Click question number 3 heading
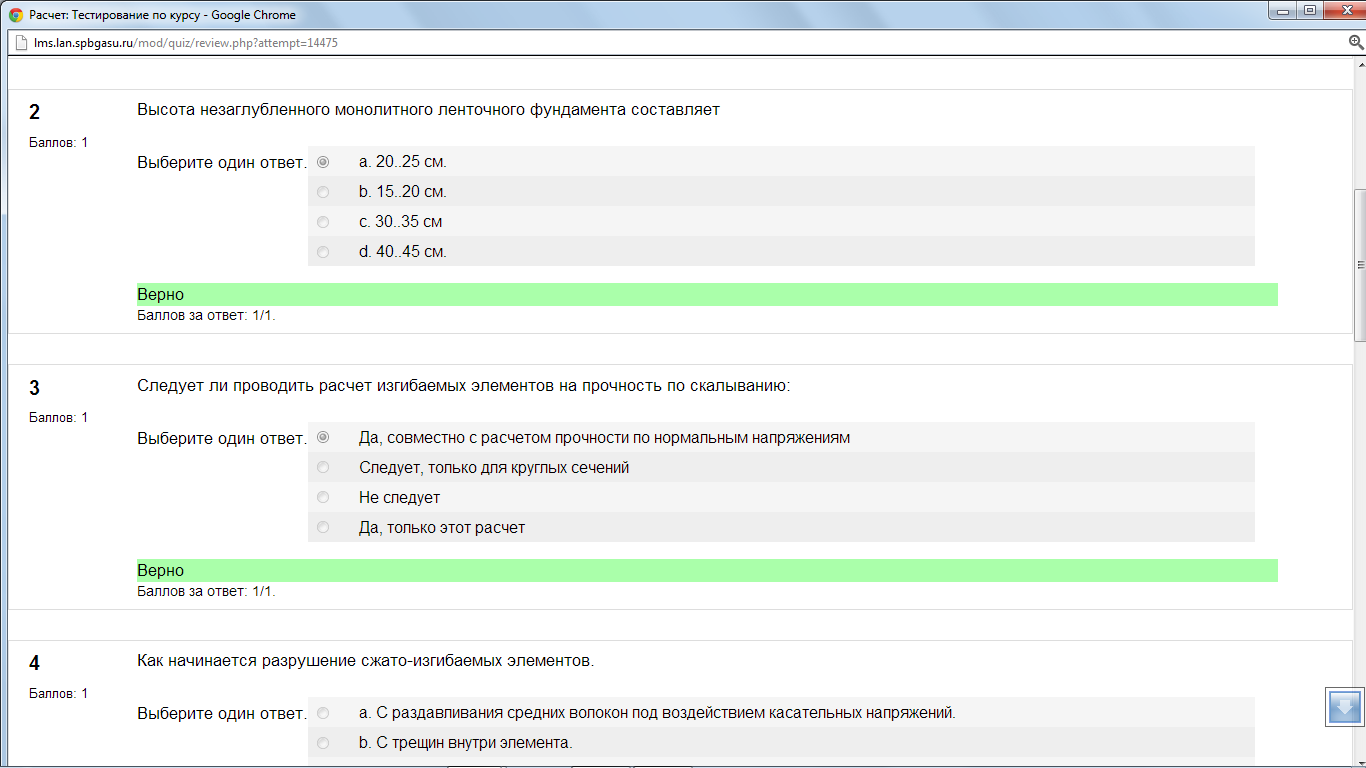 click(35, 388)
